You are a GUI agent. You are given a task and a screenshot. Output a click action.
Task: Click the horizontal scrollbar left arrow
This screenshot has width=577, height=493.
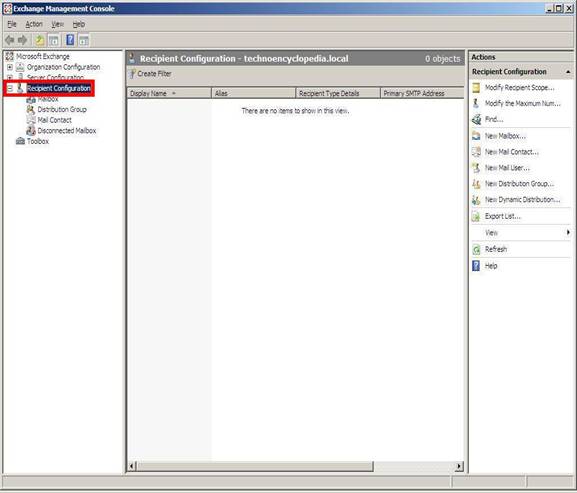click(132, 466)
